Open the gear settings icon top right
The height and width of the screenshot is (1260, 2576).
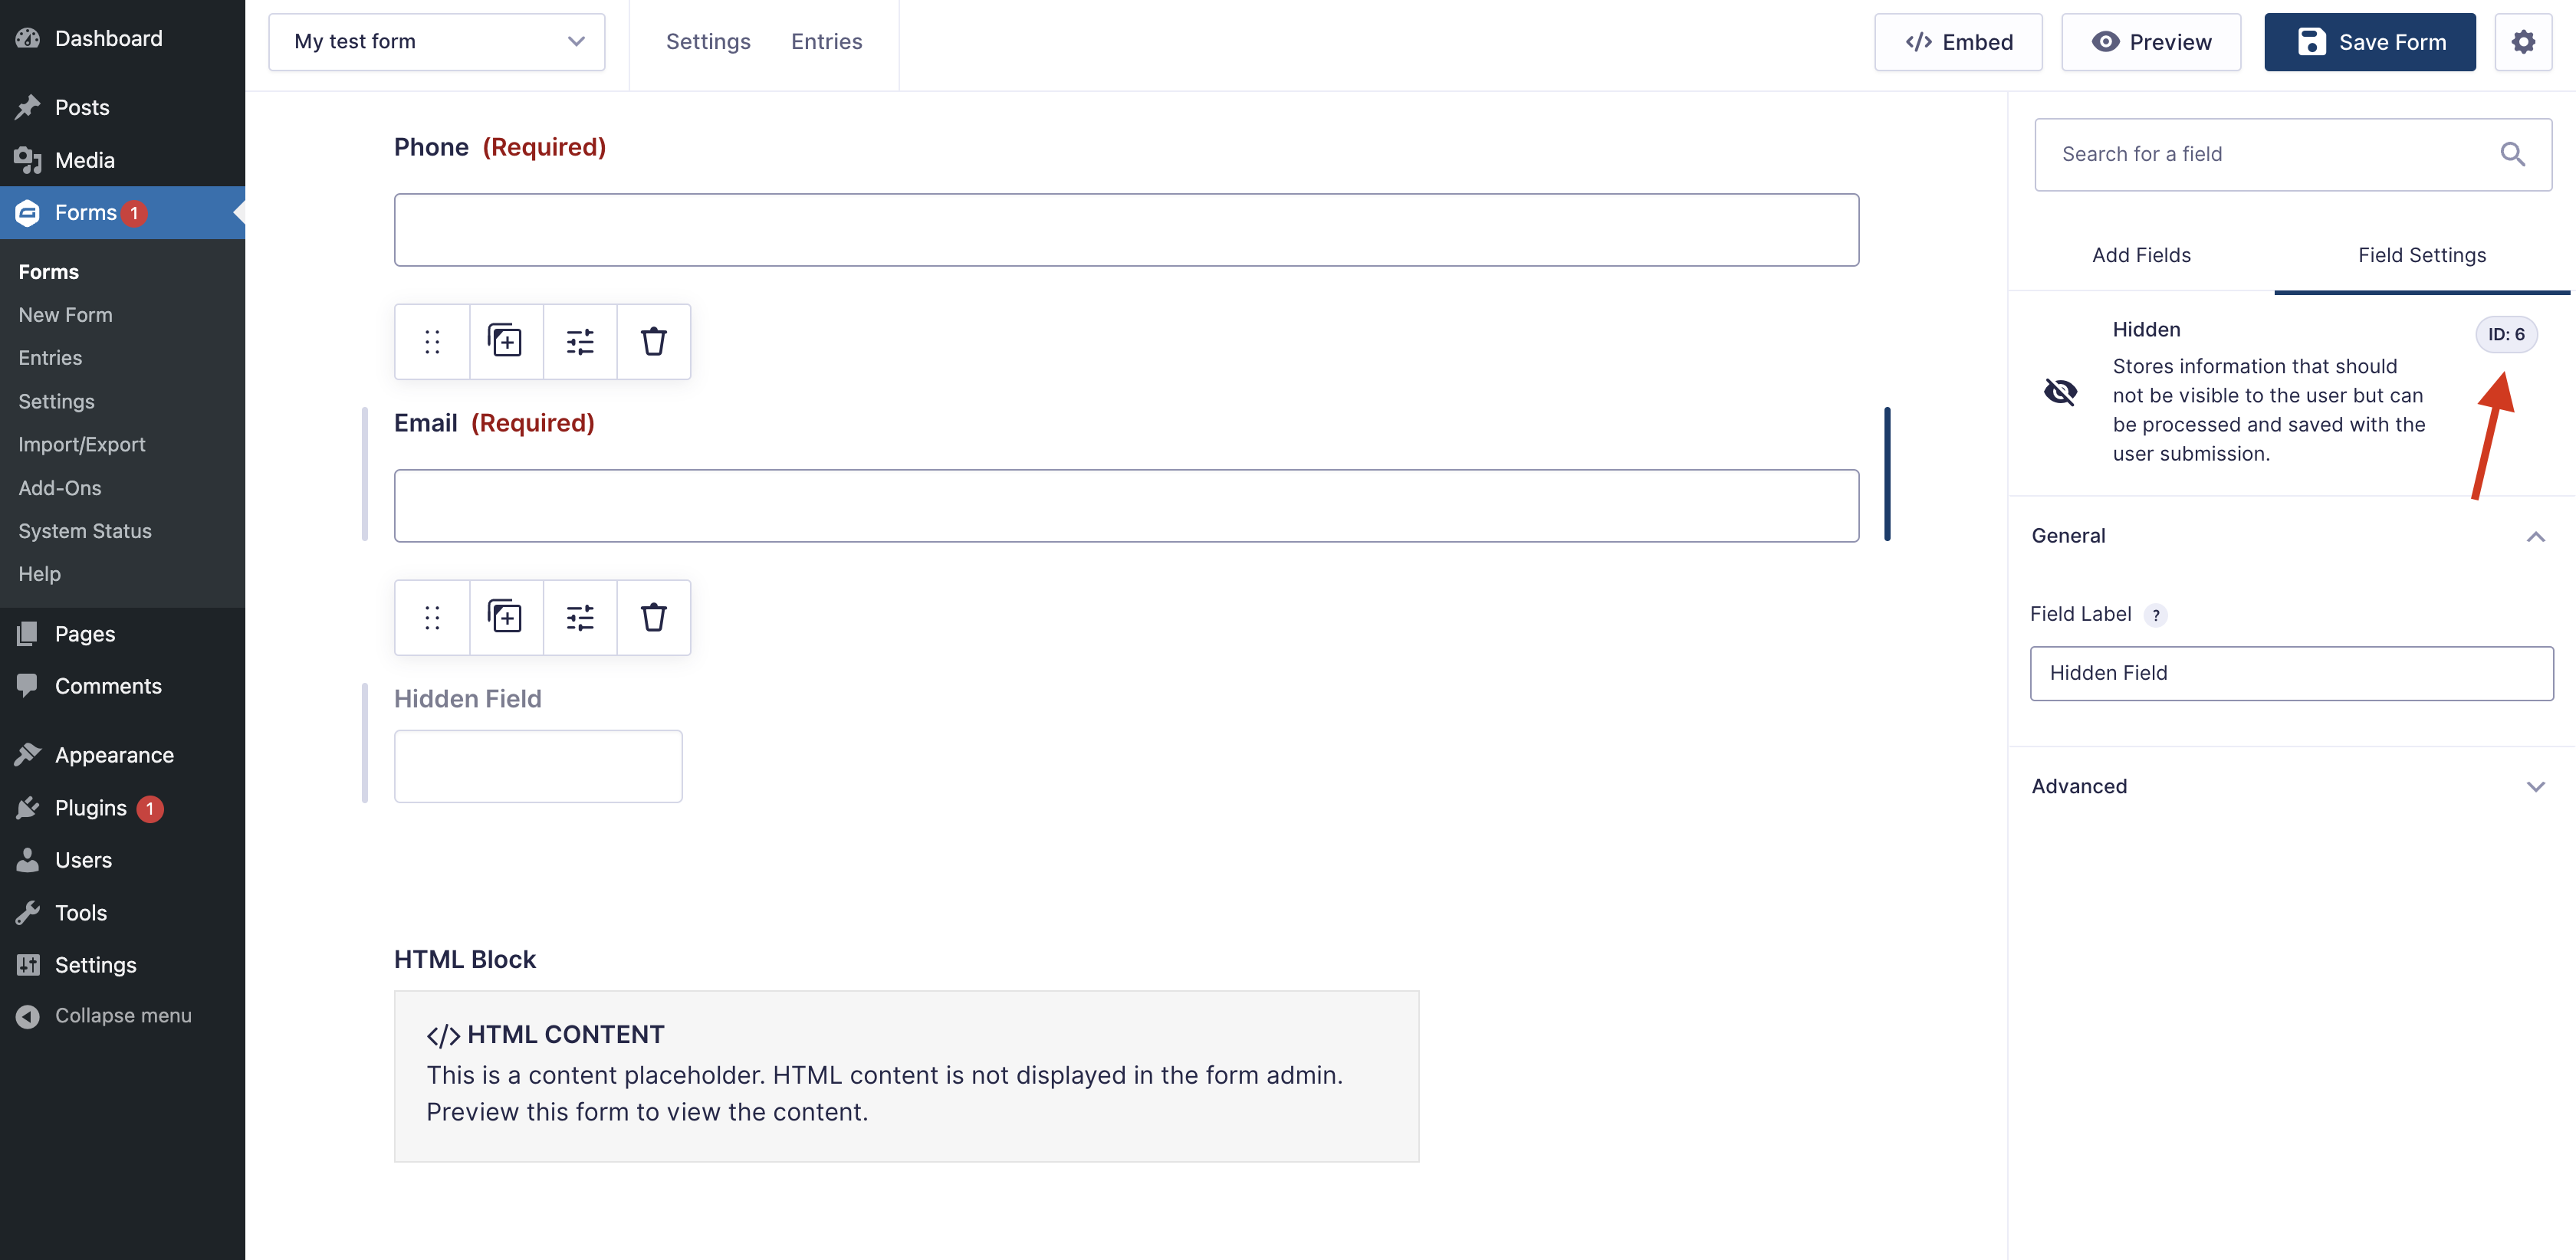(x=2523, y=42)
